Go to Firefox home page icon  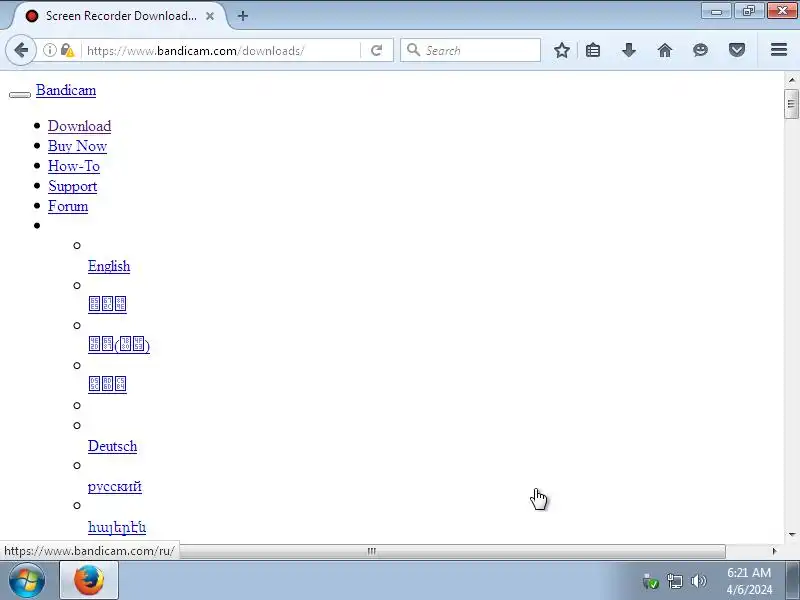(x=665, y=50)
